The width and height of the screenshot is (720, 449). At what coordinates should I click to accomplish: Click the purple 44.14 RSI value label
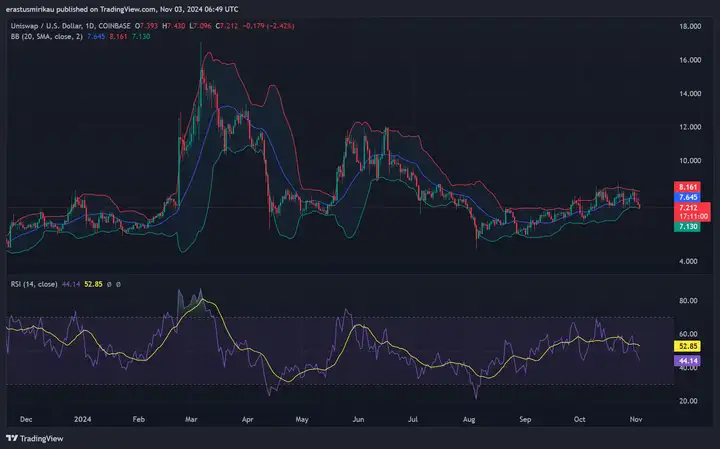pos(687,361)
